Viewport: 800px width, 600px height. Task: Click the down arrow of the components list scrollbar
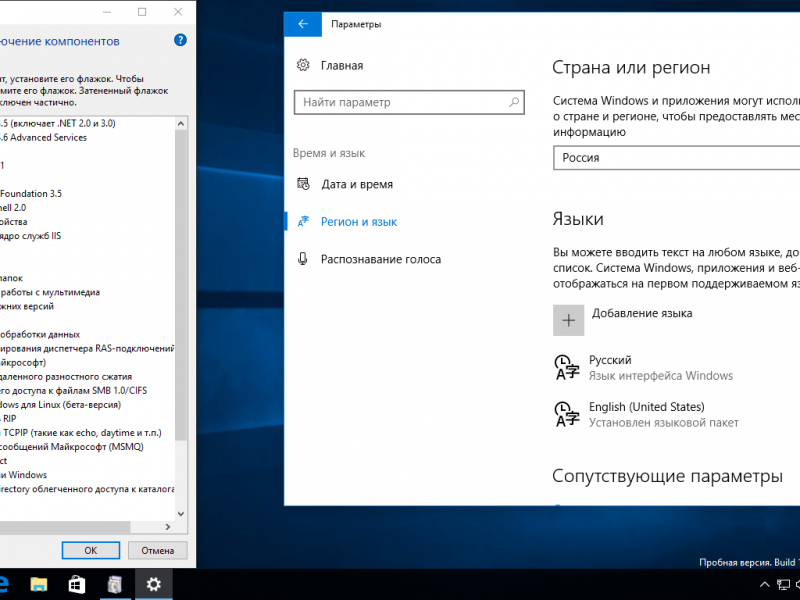click(x=181, y=513)
